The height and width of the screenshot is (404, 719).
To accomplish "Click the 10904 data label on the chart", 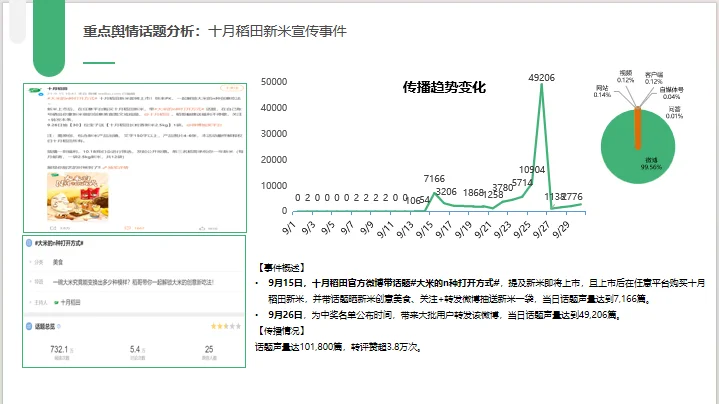I will point(532,170).
